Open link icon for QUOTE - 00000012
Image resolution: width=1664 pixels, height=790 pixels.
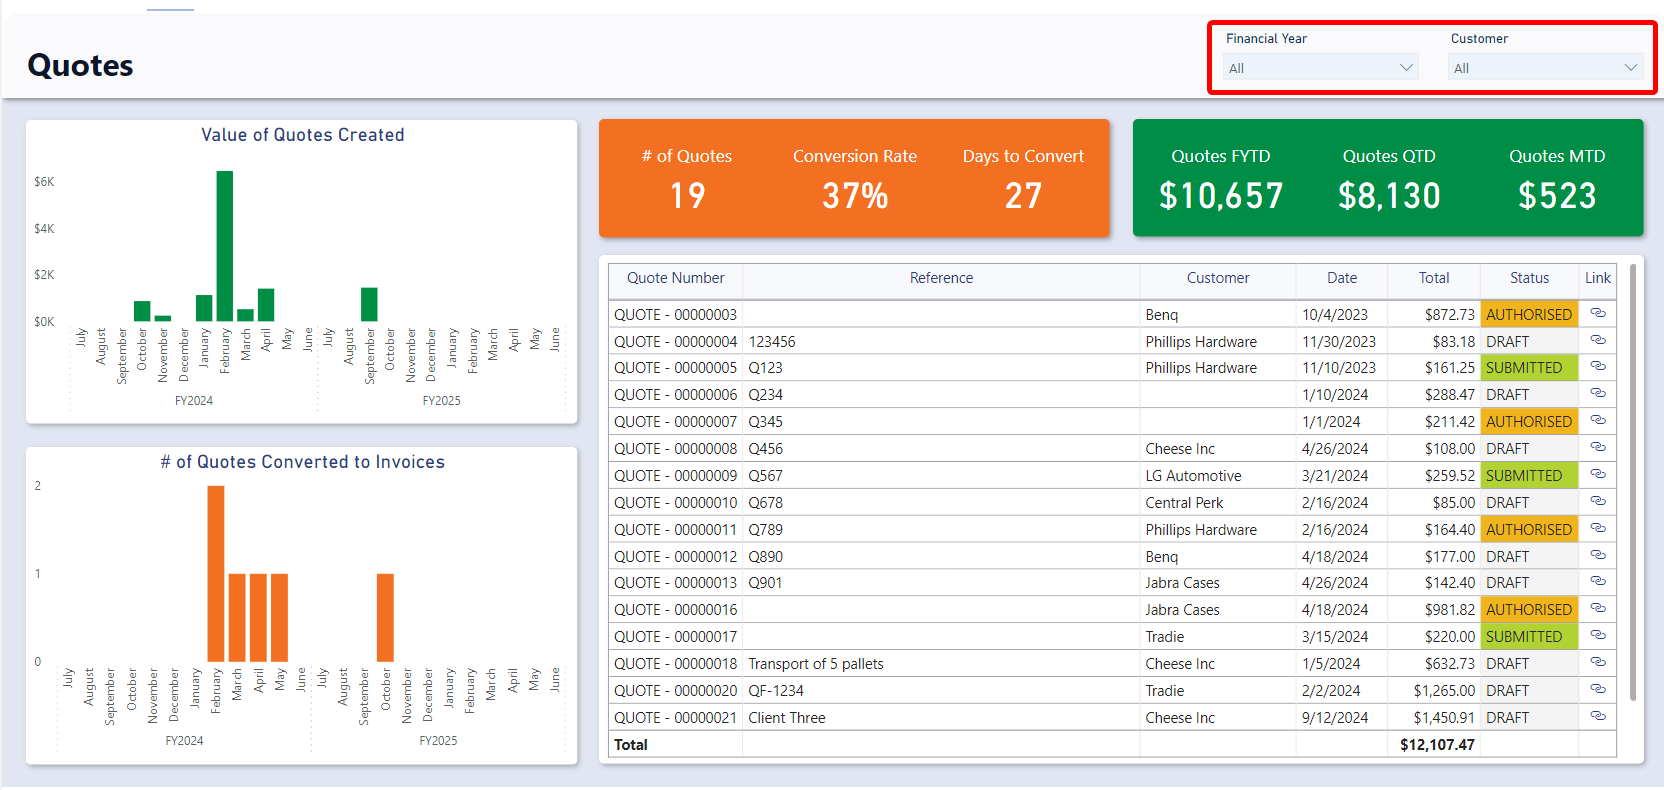coord(1598,556)
